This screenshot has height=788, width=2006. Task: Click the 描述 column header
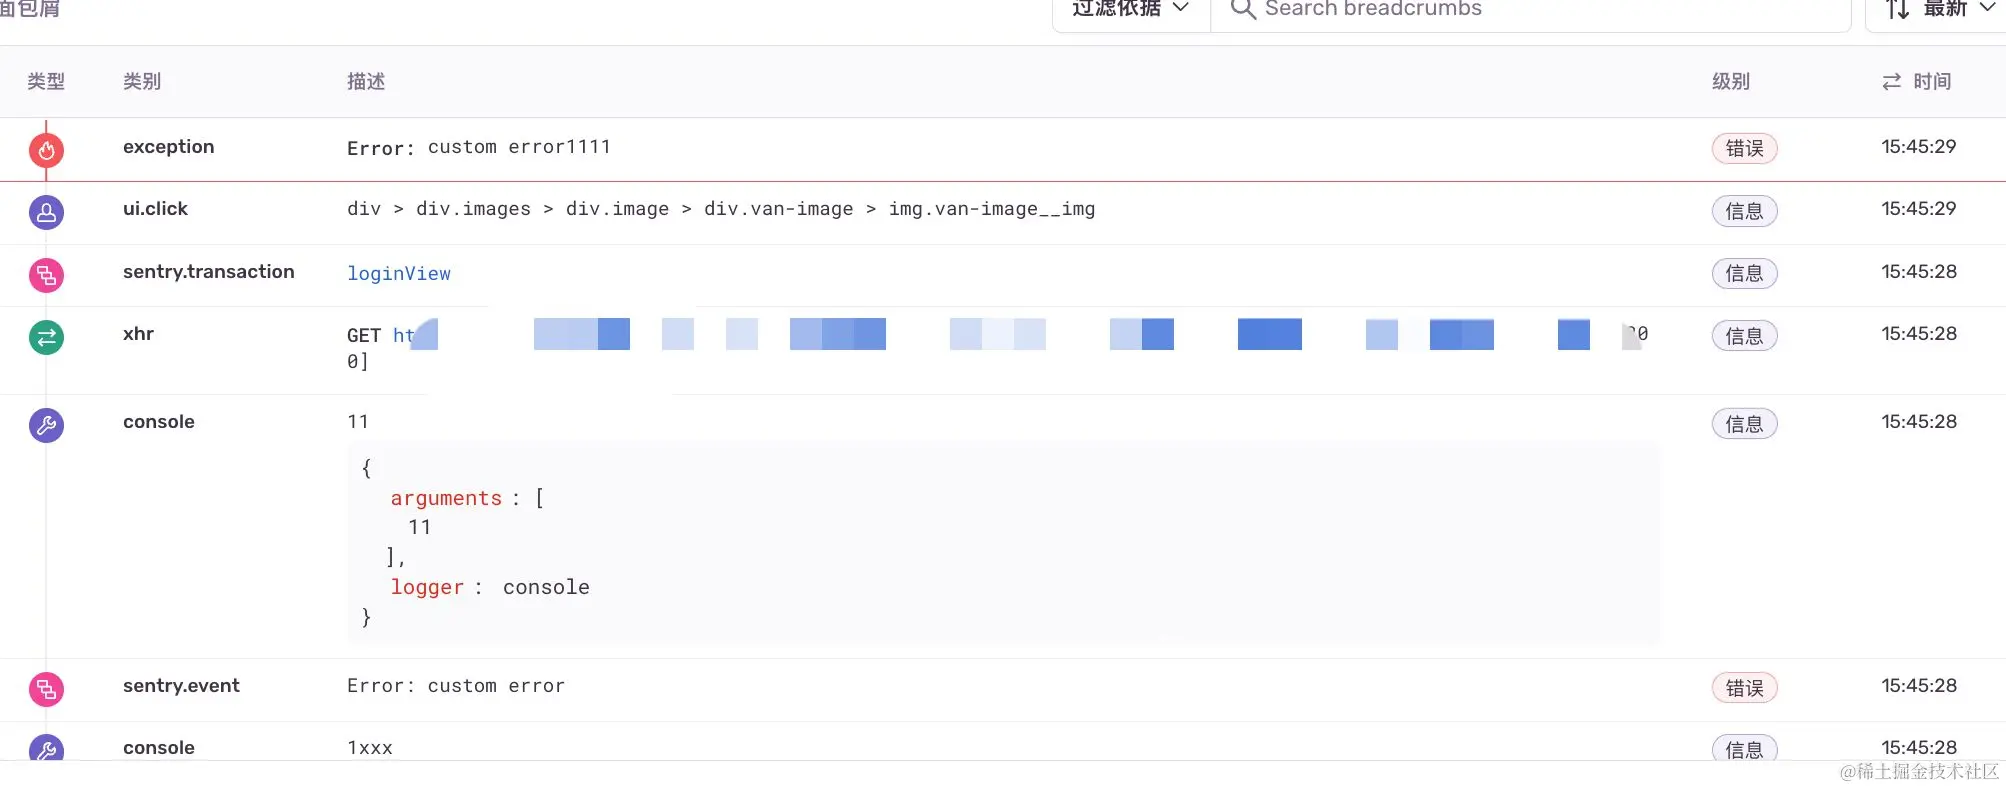click(366, 82)
